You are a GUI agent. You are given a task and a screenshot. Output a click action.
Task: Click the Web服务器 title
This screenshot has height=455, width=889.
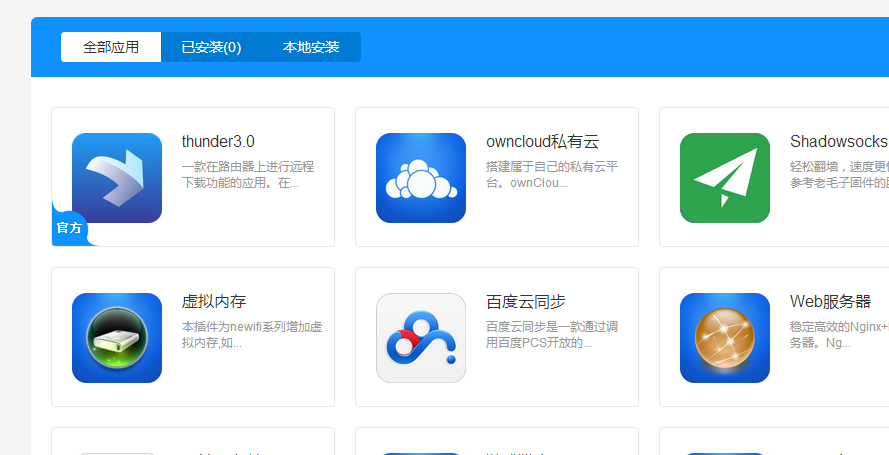pos(830,301)
